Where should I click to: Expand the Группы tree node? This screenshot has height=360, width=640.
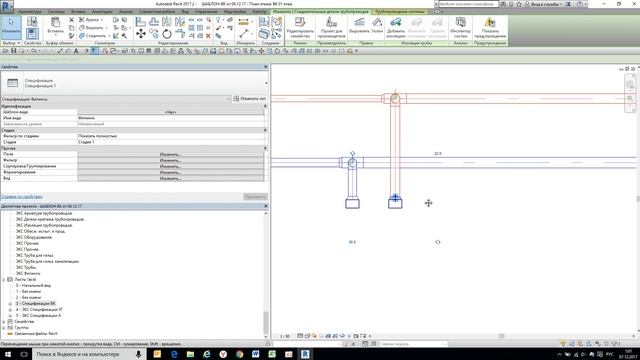pyautogui.click(x=4, y=327)
